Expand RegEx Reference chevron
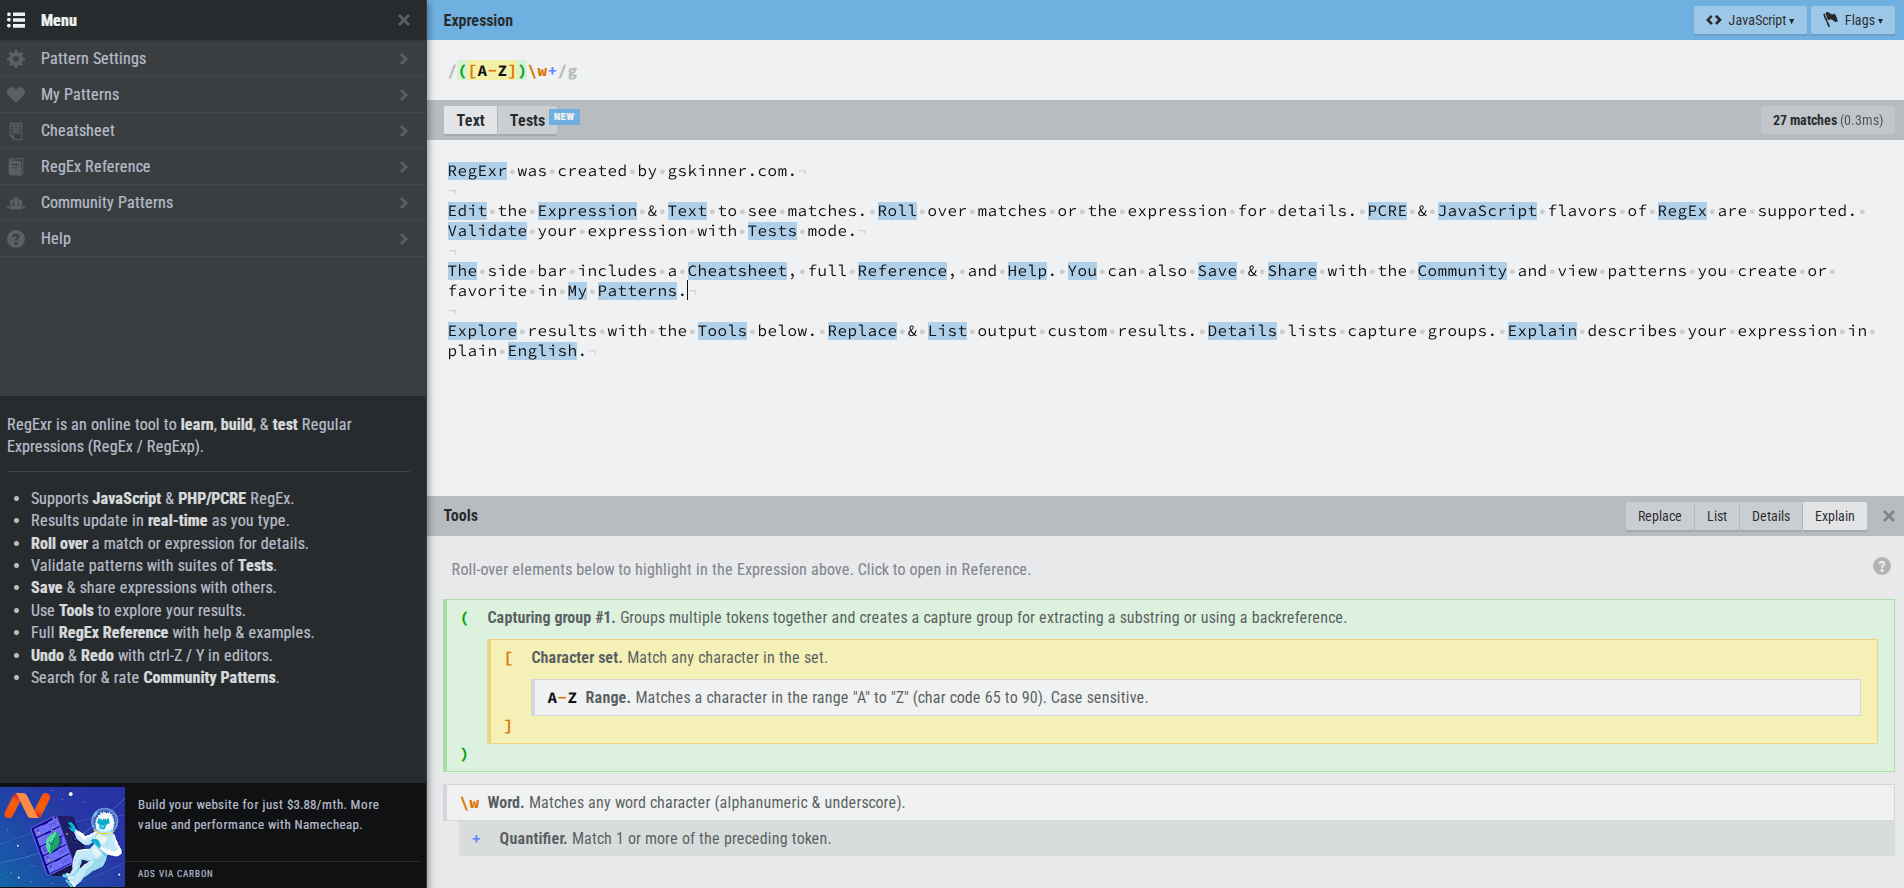 [404, 167]
